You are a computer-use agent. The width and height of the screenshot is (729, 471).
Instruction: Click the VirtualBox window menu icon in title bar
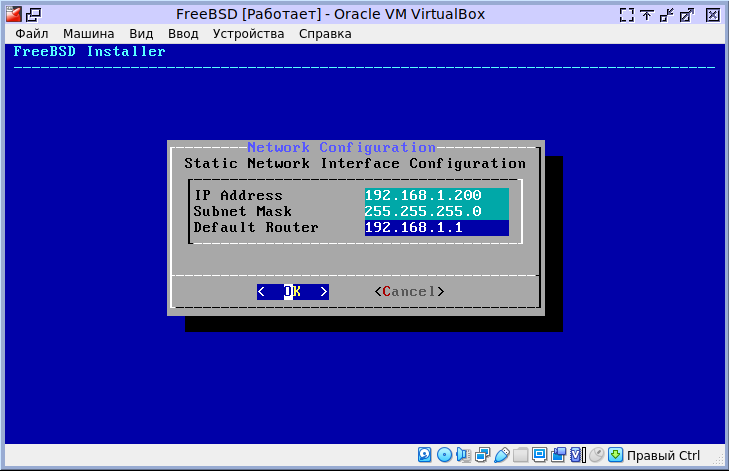point(14,14)
